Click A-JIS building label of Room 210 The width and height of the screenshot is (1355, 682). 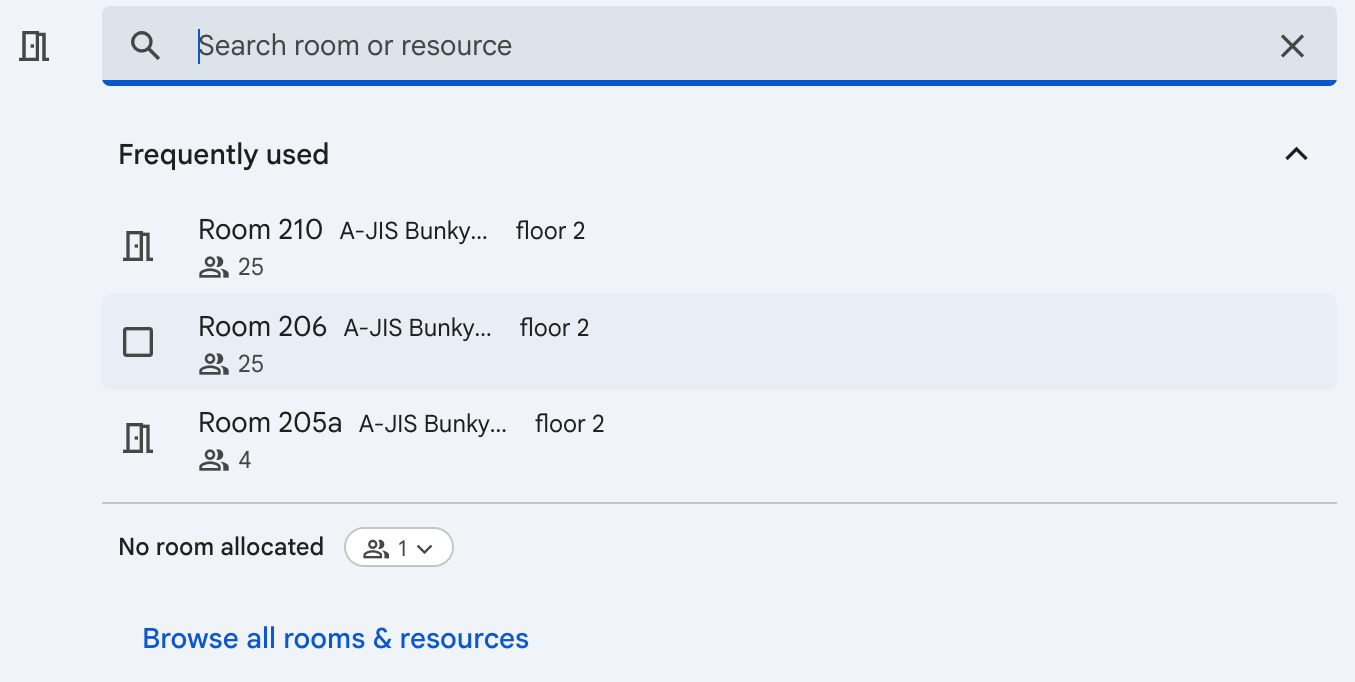coord(414,232)
